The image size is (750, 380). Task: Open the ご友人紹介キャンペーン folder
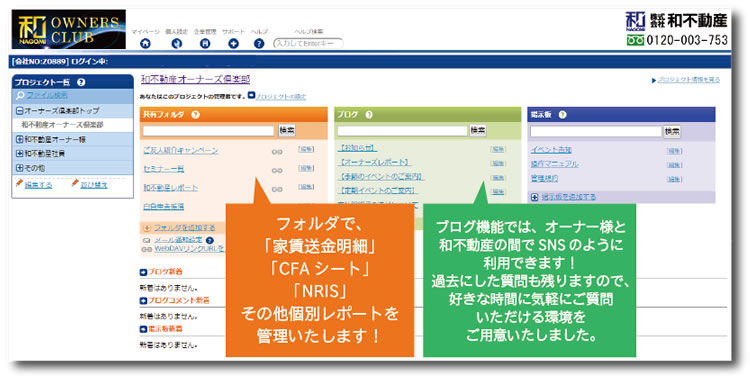click(x=181, y=150)
